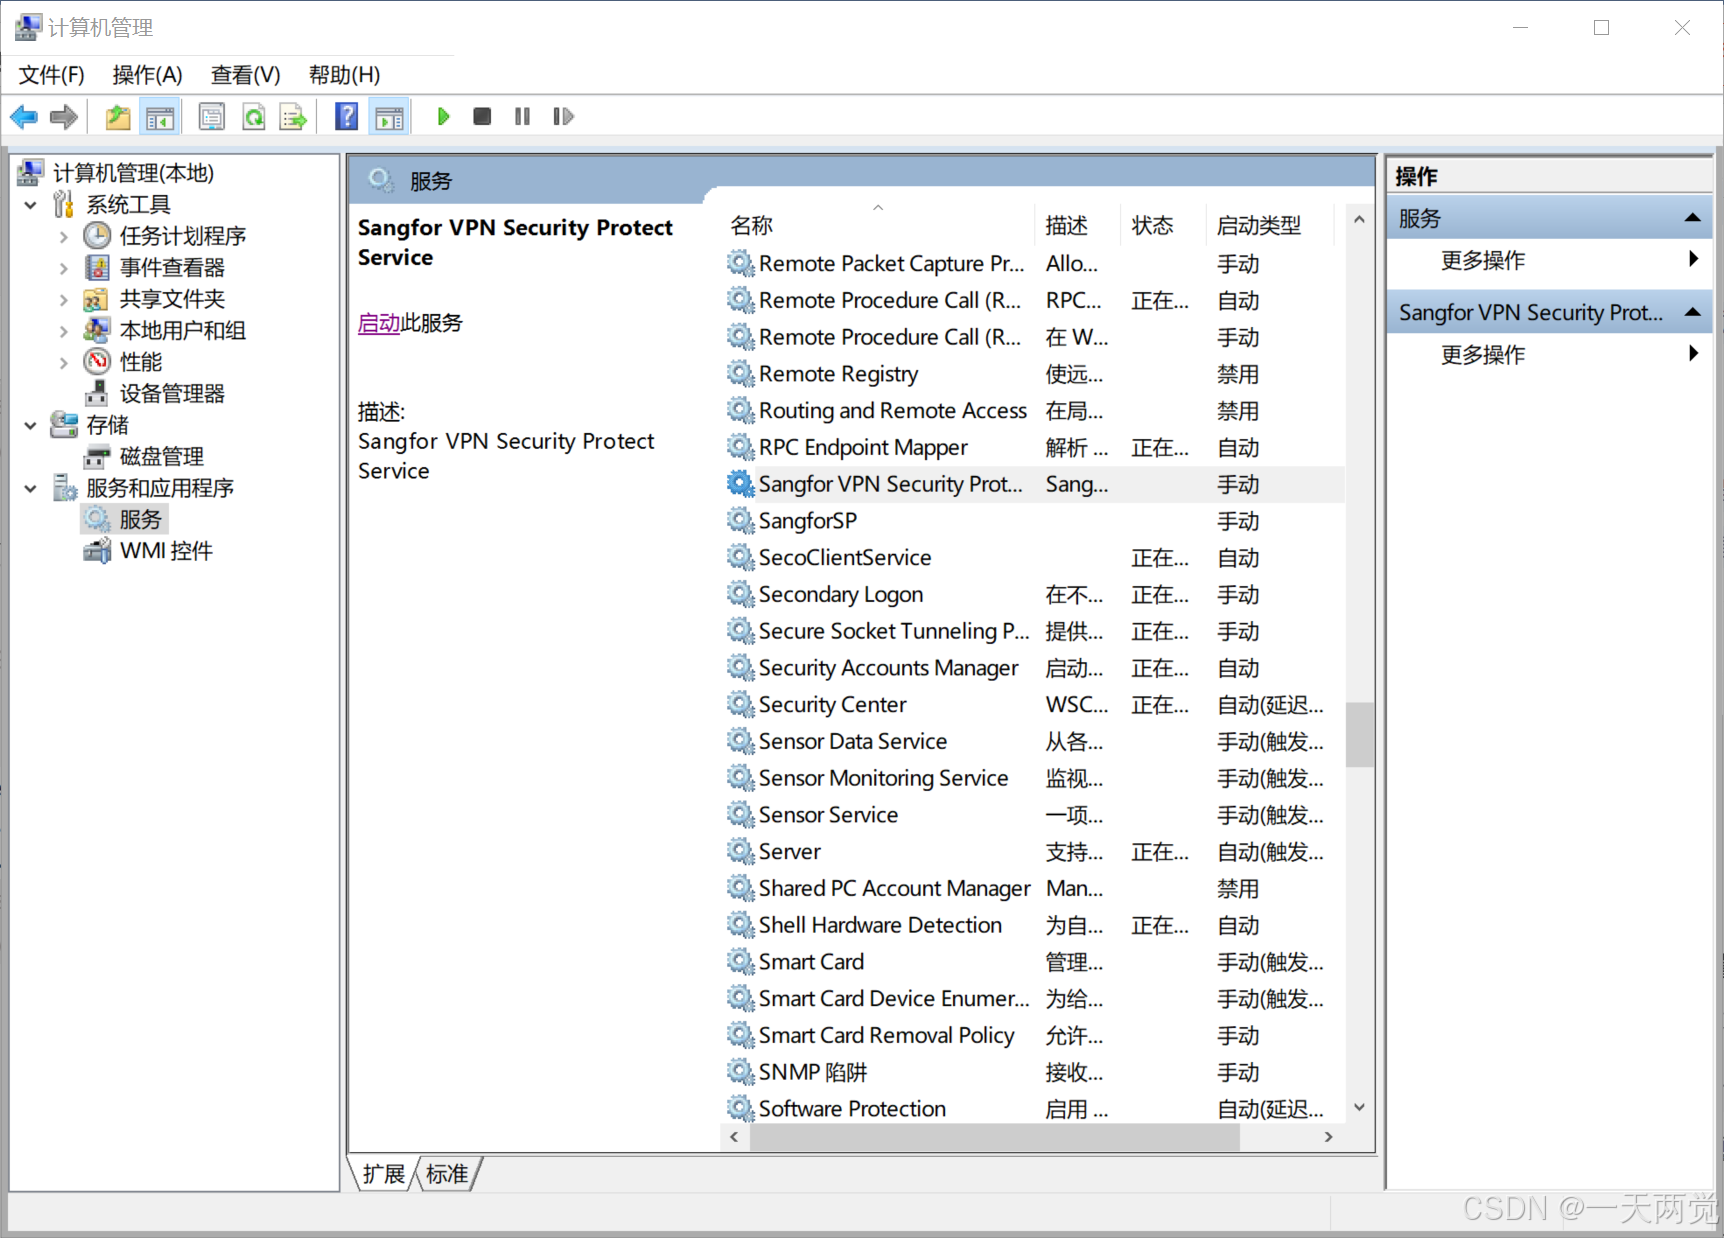The image size is (1724, 1238).
Task: Open 设备管理器 in the tree
Action: [x=172, y=393]
